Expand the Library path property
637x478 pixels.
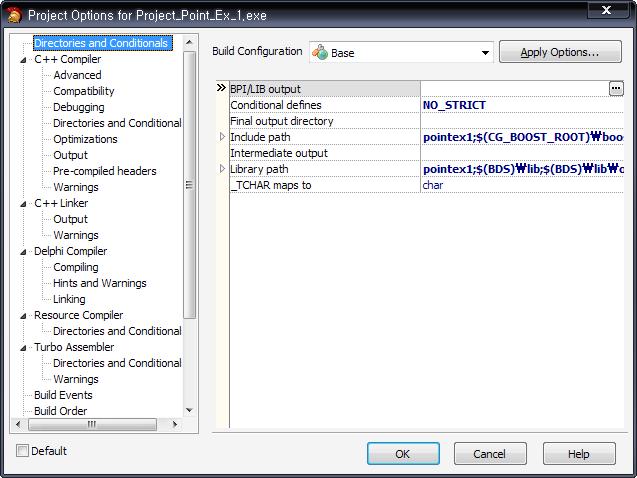(x=222, y=169)
